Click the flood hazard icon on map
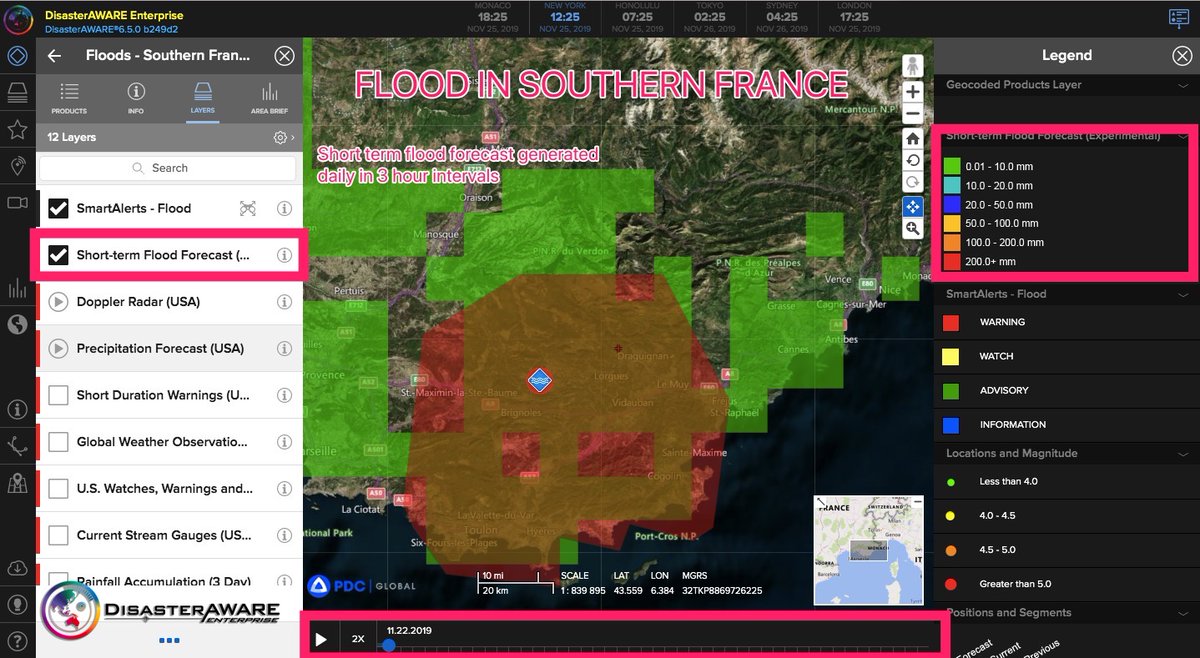Image resolution: width=1200 pixels, height=658 pixels. [540, 379]
